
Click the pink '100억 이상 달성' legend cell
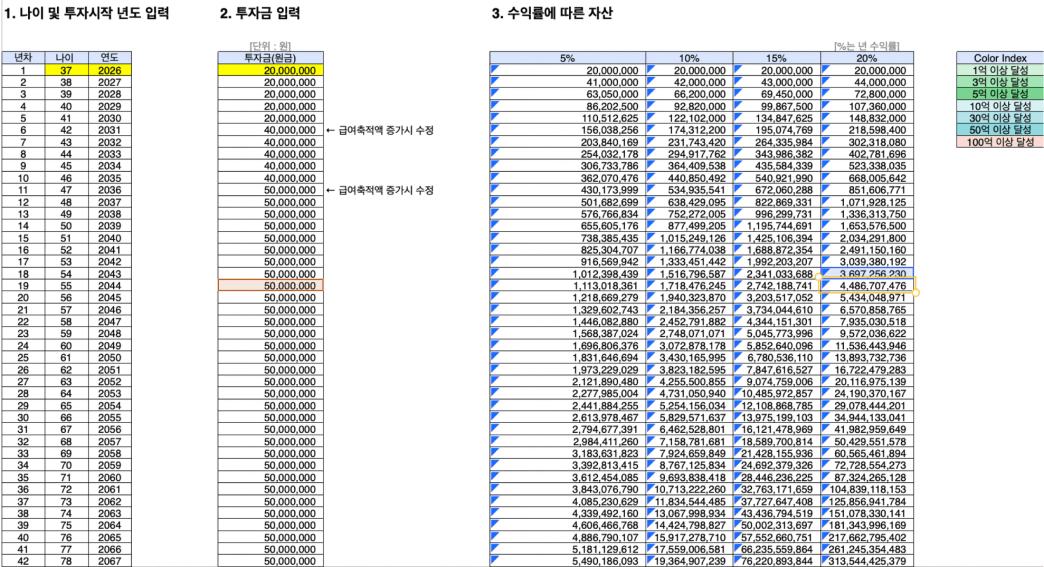[x=999, y=142]
